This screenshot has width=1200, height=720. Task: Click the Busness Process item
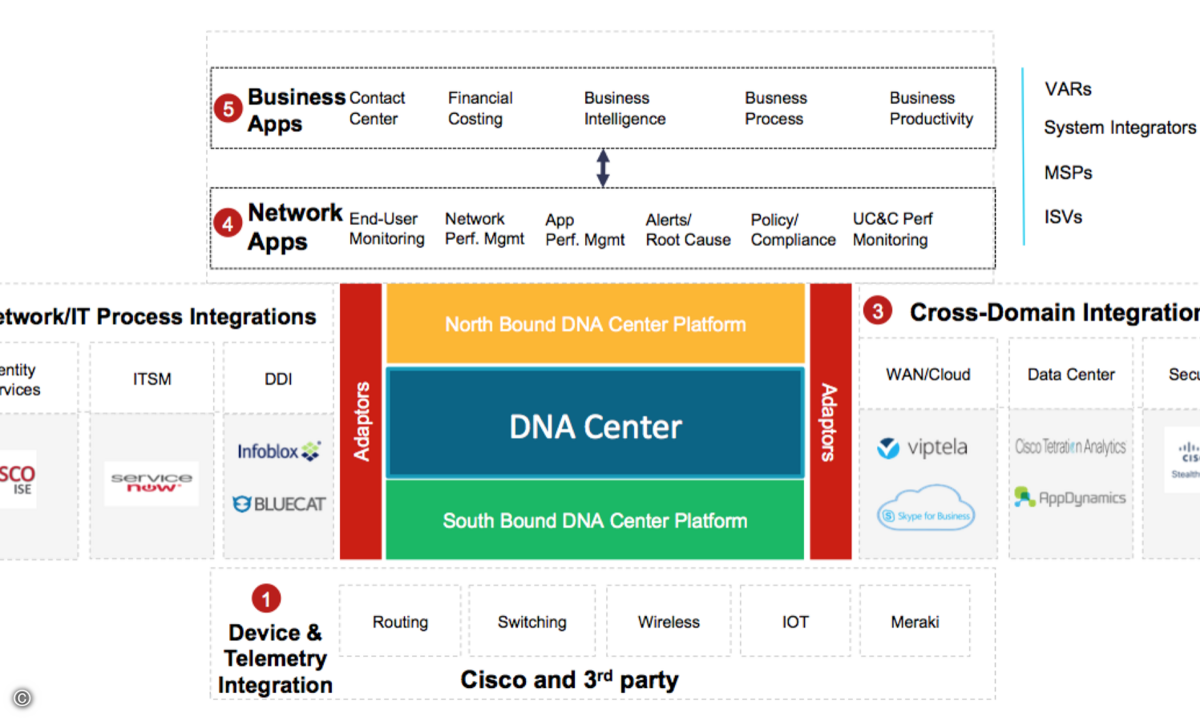pos(775,108)
